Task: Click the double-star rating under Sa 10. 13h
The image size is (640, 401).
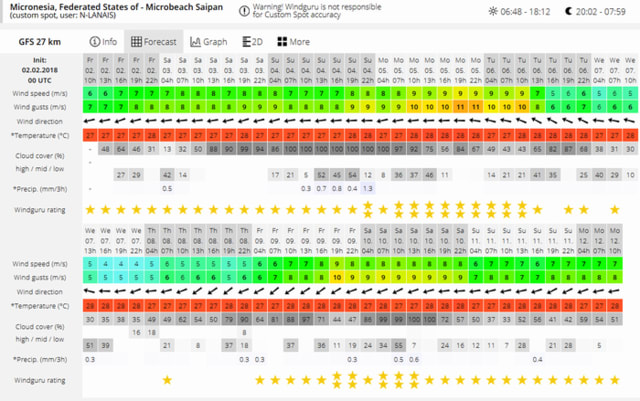Action: pos(413,380)
